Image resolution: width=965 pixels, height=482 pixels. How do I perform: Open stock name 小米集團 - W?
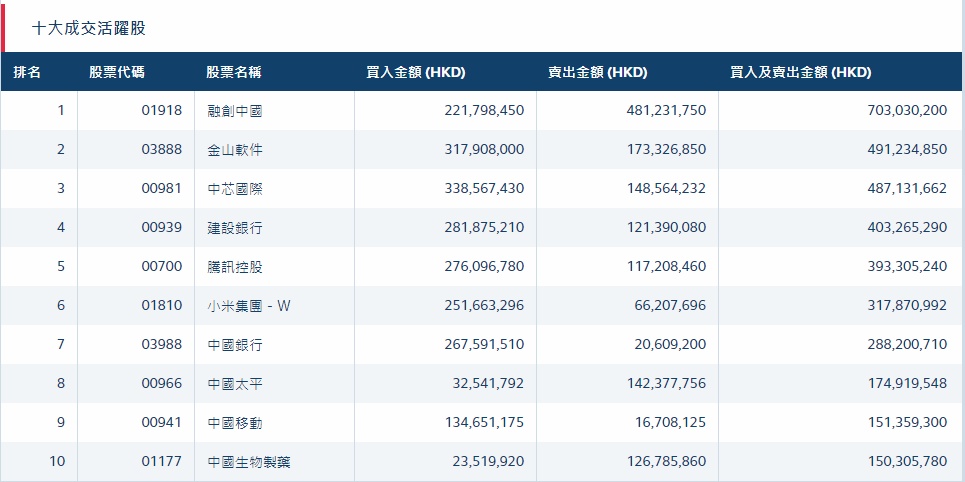click(x=249, y=306)
